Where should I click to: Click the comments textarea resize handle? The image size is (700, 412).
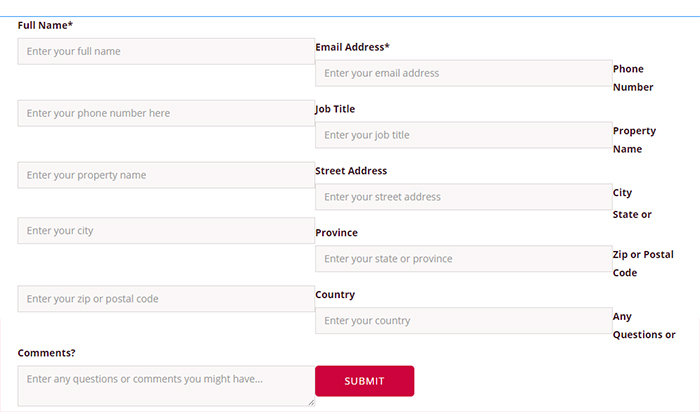(311, 403)
